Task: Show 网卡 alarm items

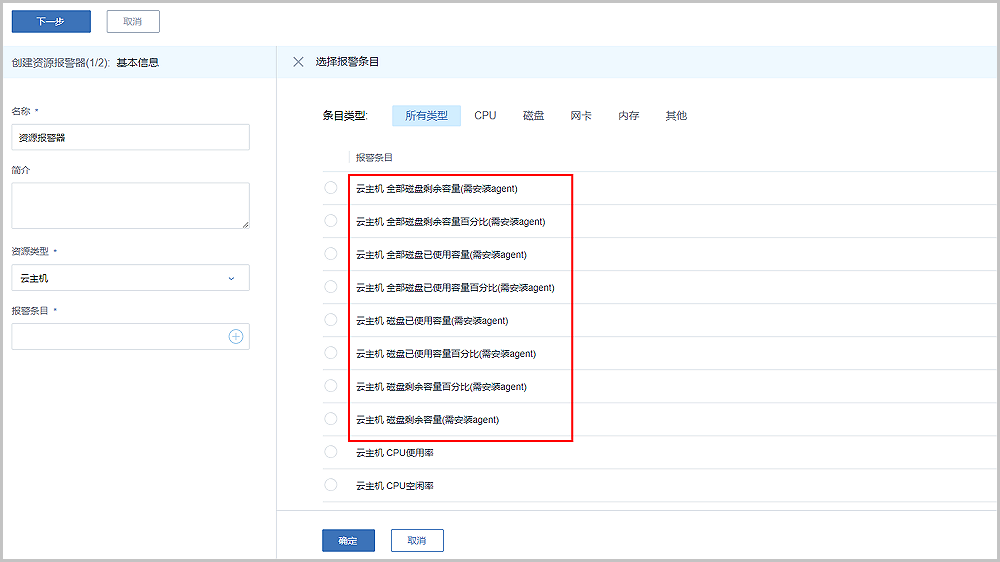Action: pos(581,116)
